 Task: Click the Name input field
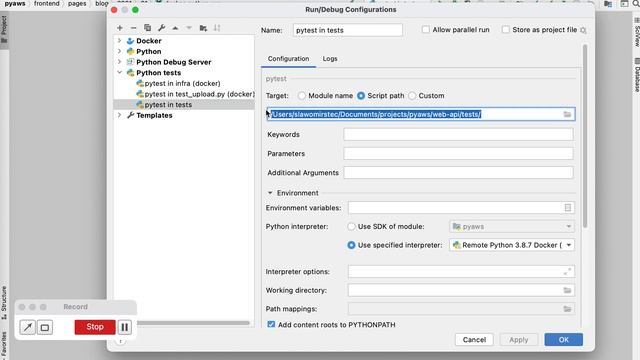pyautogui.click(x=348, y=30)
